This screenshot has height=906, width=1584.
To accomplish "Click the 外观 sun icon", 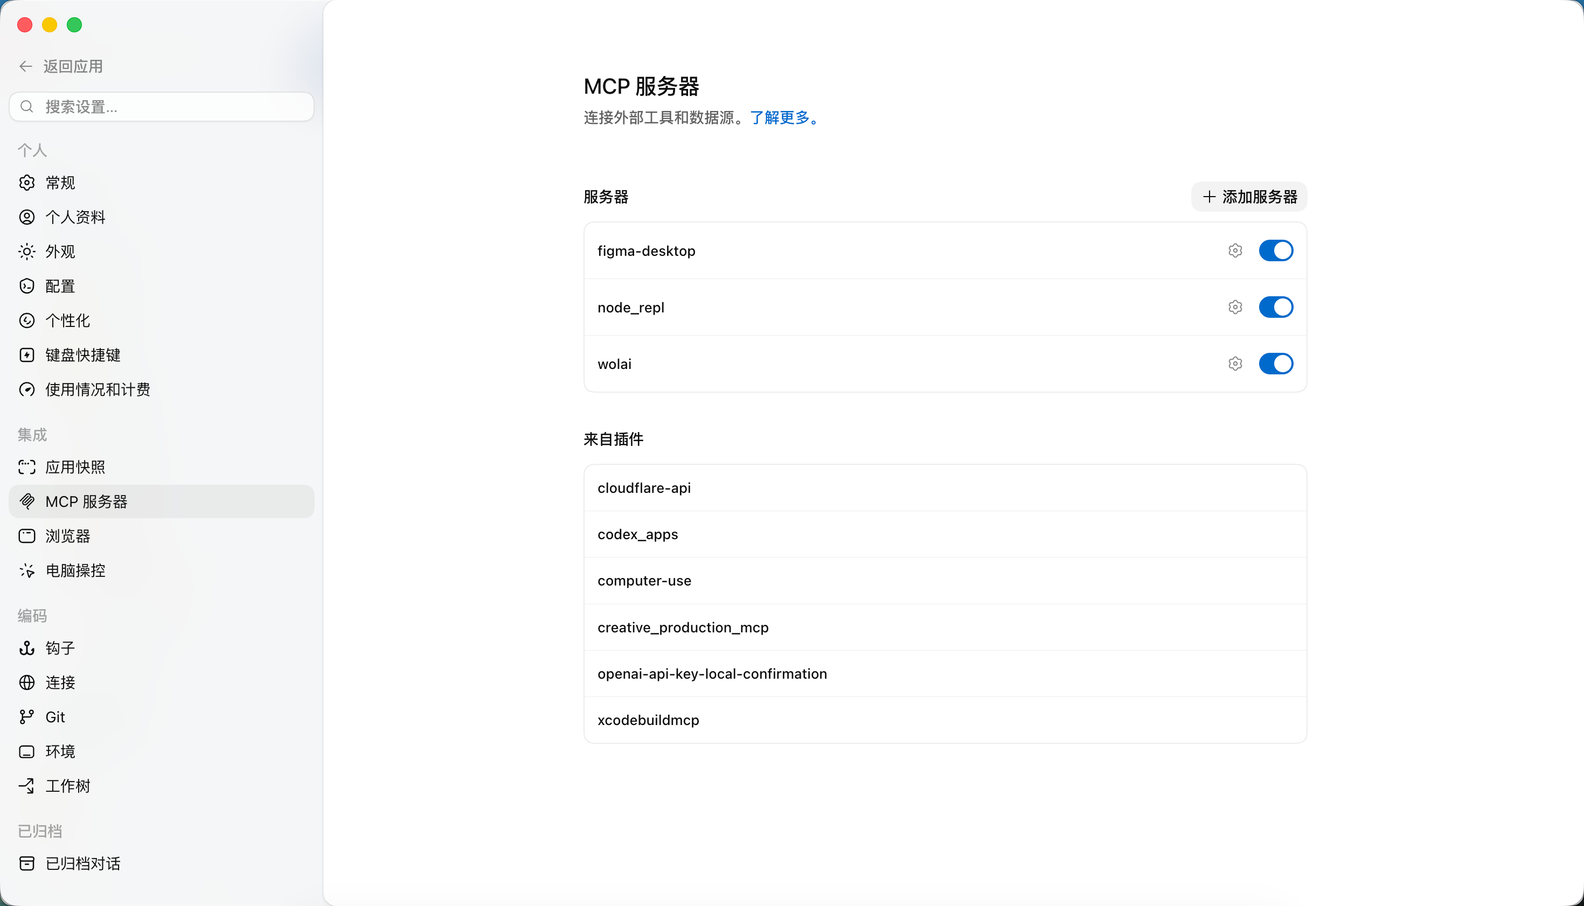I will (x=27, y=252).
